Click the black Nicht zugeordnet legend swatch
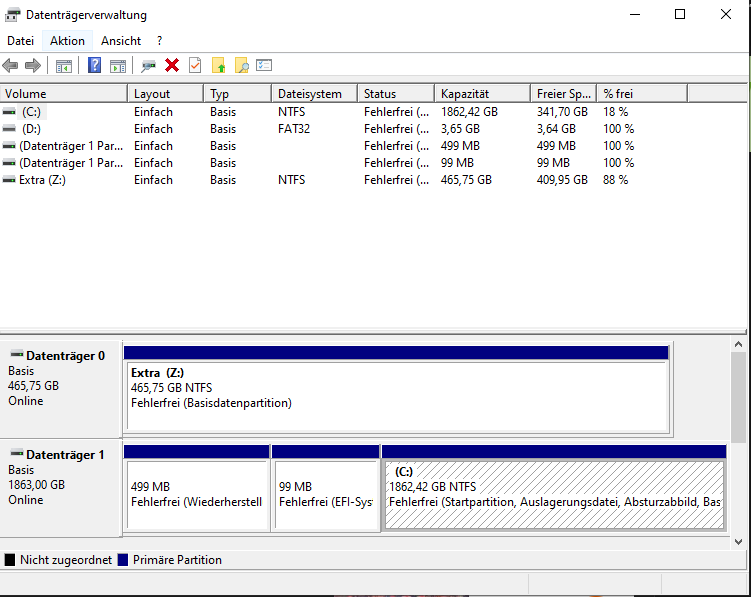This screenshot has width=751, height=597. (10, 560)
